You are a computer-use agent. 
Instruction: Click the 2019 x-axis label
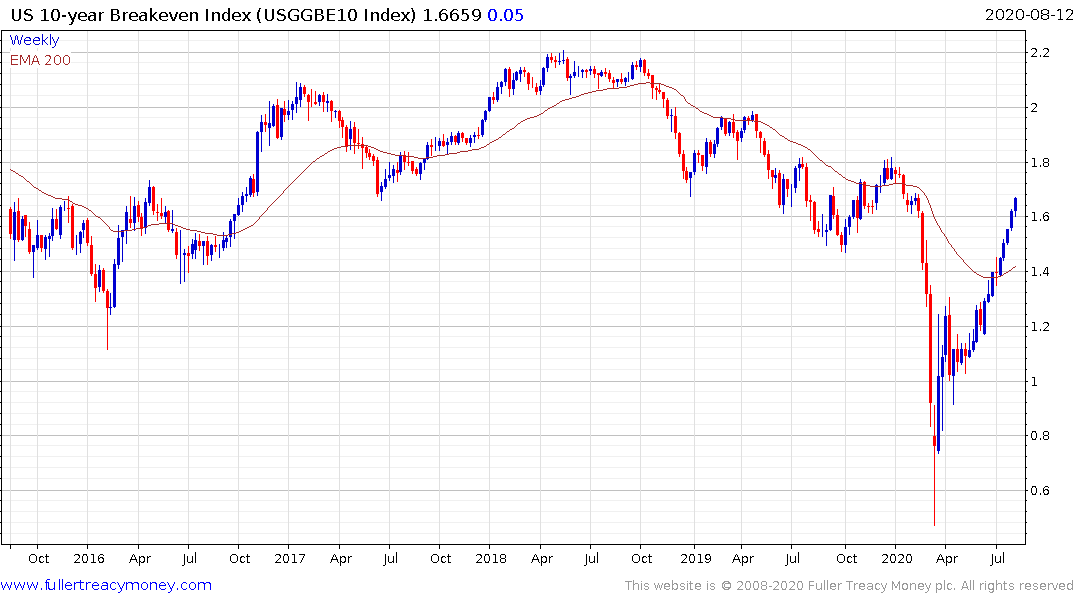pos(696,558)
